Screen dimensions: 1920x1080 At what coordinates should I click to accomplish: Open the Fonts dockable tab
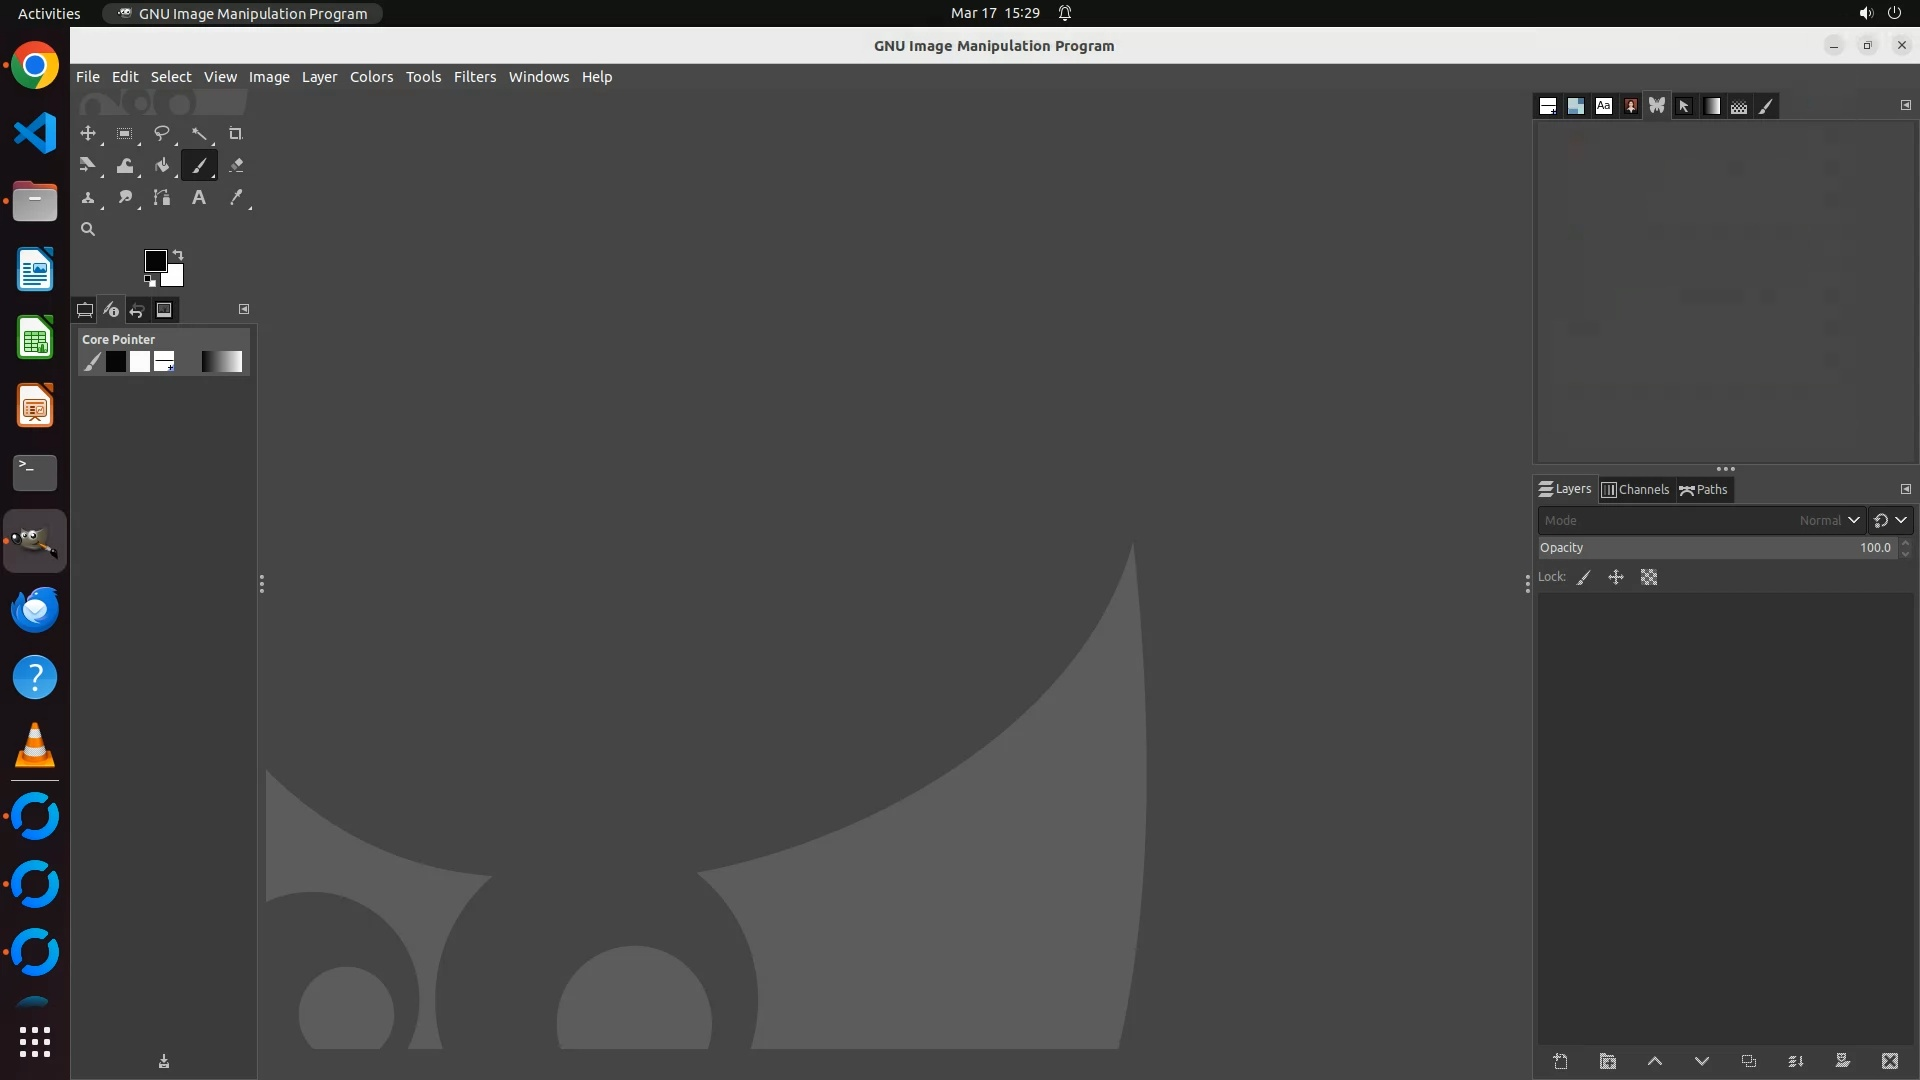pos(1603,106)
